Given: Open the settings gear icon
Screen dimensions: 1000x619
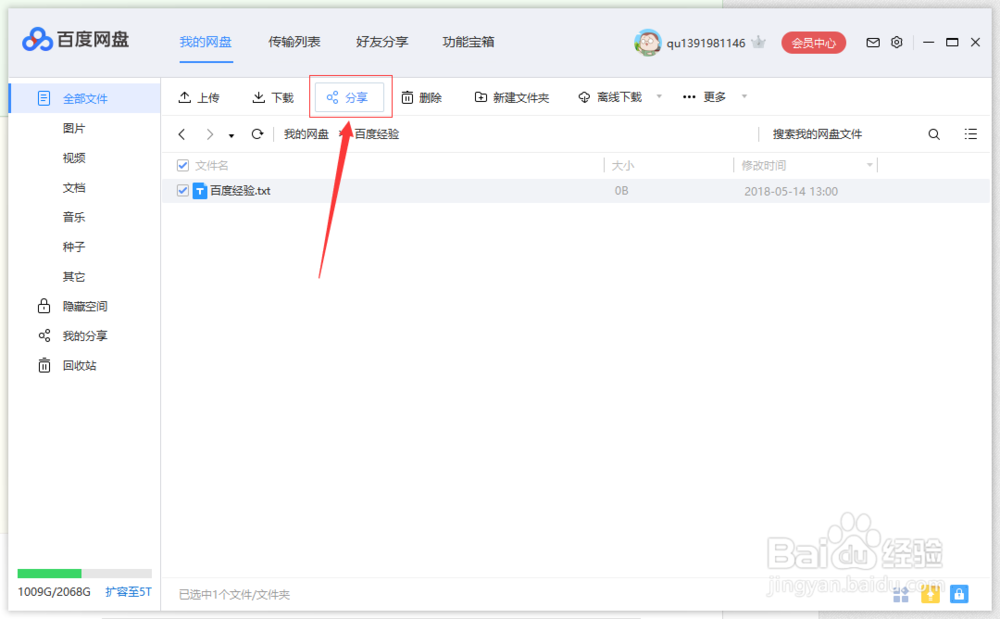Looking at the screenshot, I should [x=896, y=42].
